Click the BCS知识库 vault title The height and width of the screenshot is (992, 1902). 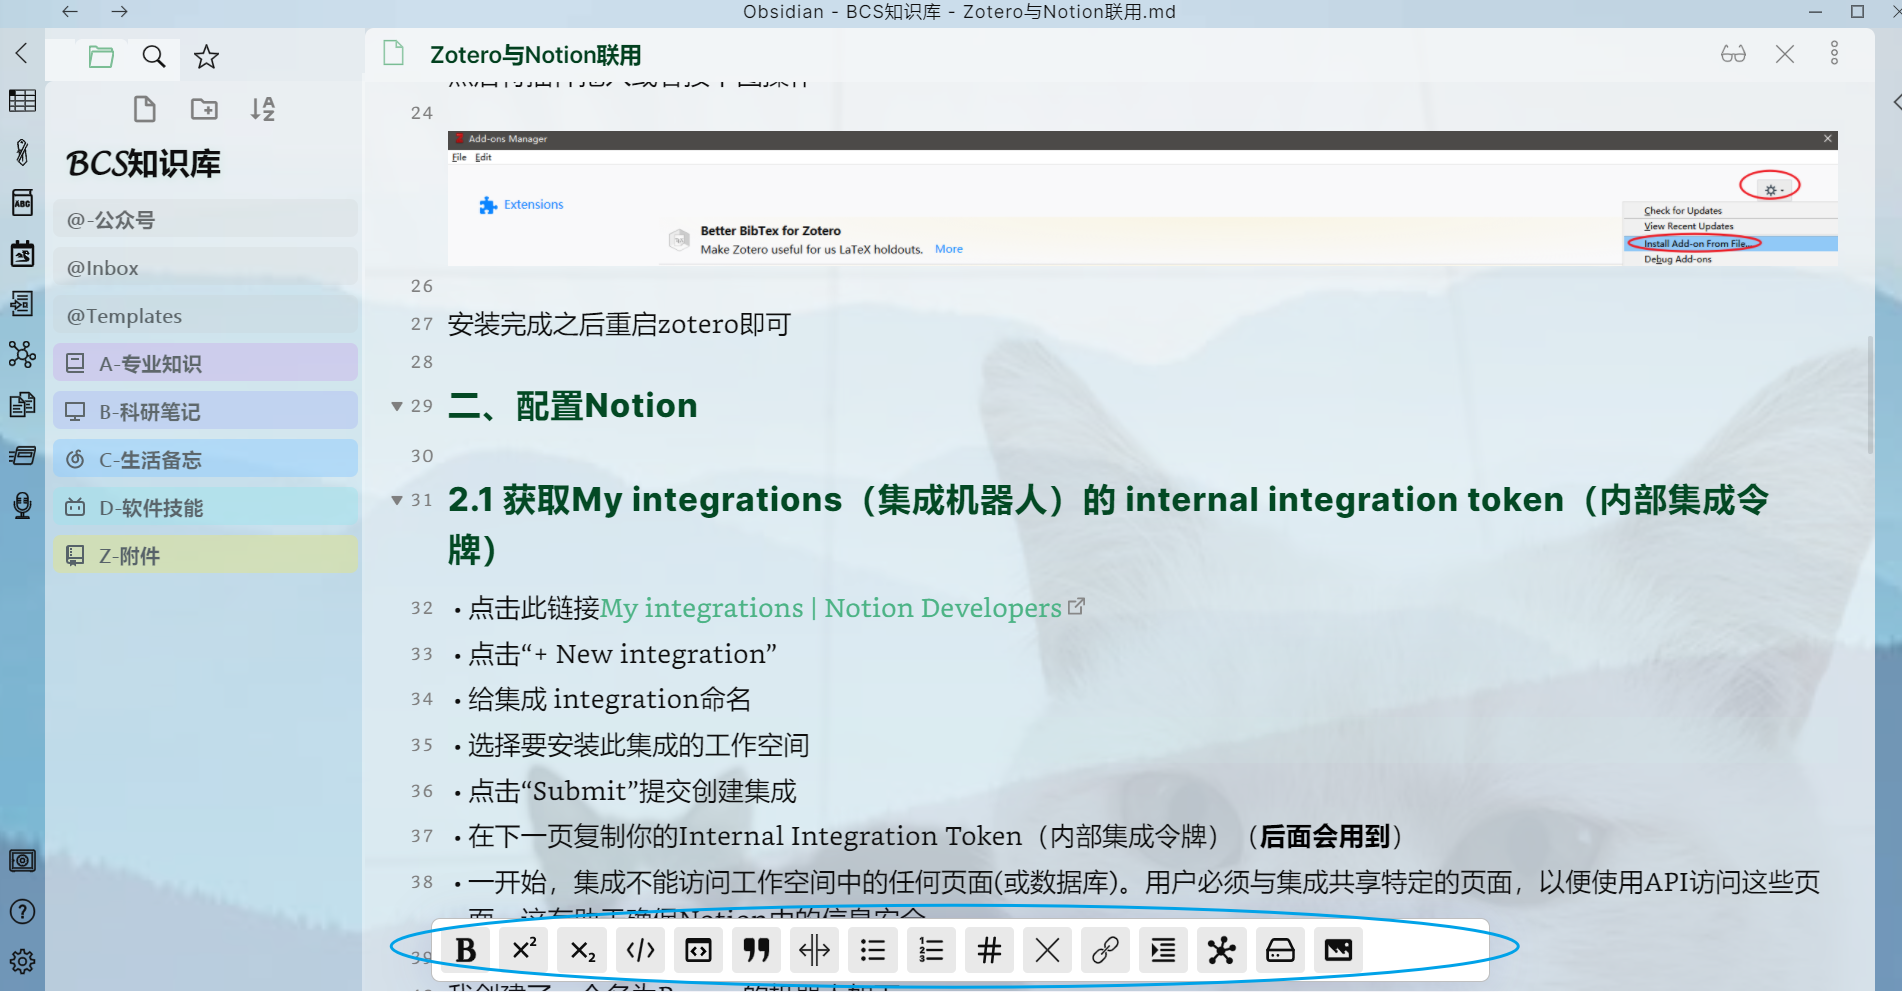click(144, 163)
